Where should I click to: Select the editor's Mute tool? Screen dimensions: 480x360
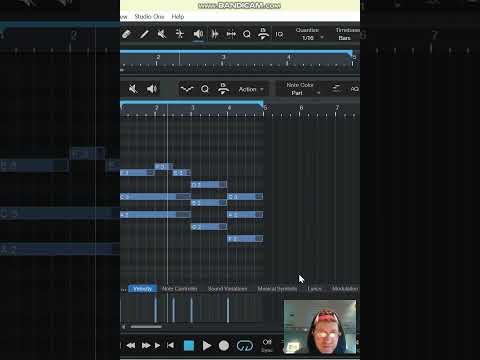pos(133,89)
